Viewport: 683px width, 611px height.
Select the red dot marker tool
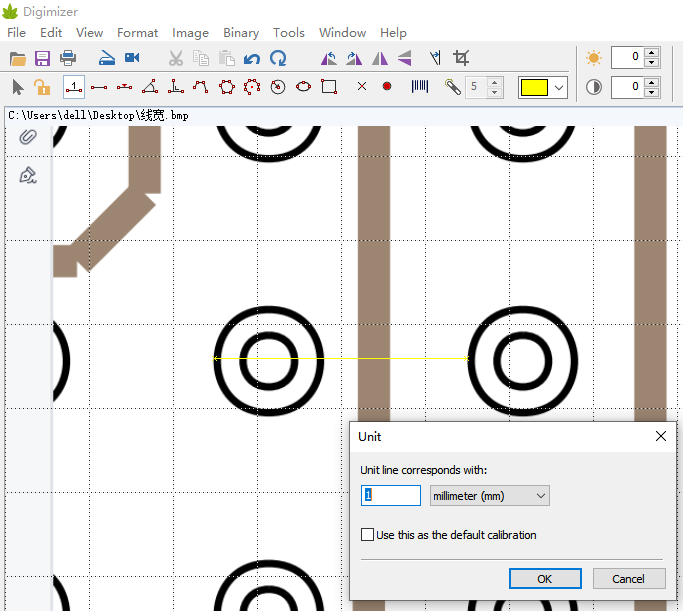pyautogui.click(x=387, y=87)
